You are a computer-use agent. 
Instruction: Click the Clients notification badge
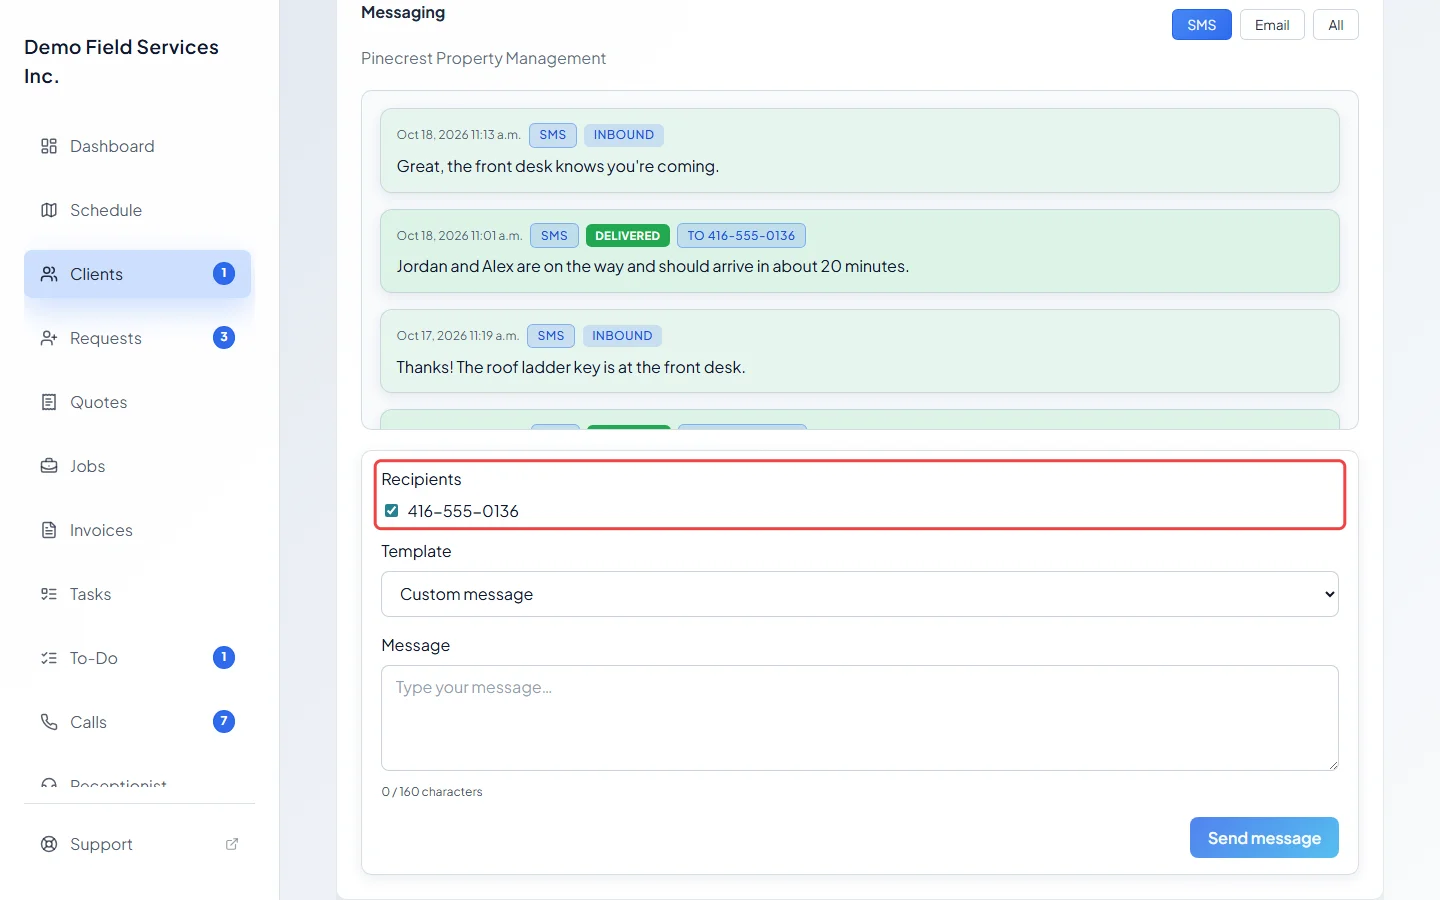[224, 273]
